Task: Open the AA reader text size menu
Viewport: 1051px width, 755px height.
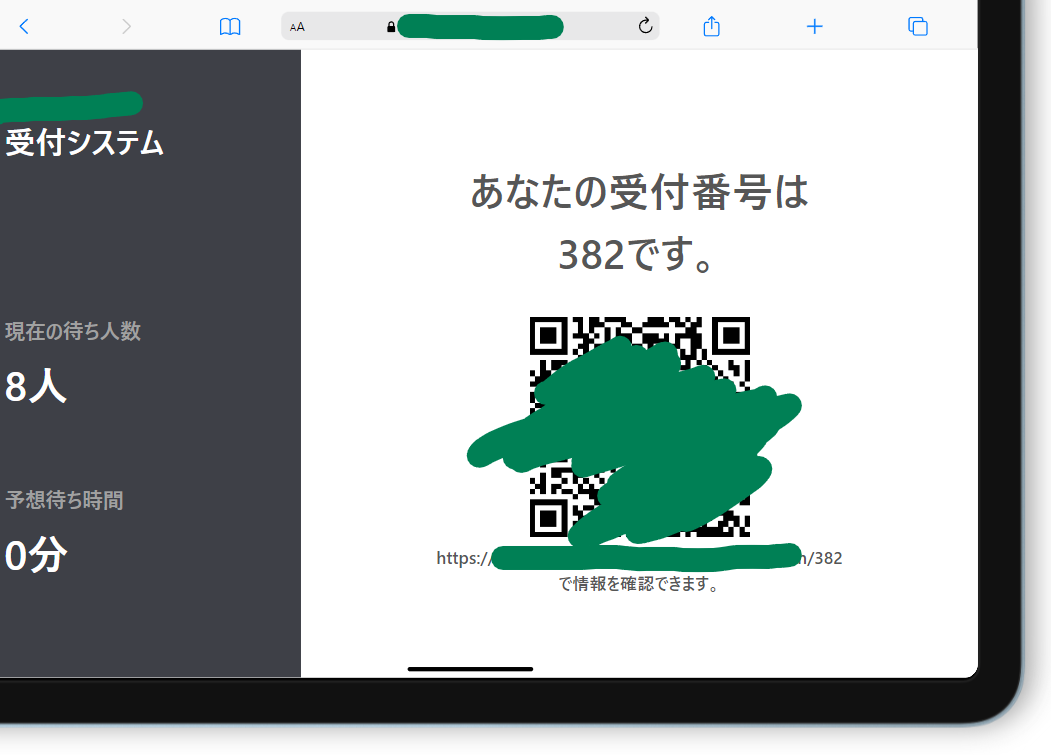Action: pyautogui.click(x=297, y=27)
